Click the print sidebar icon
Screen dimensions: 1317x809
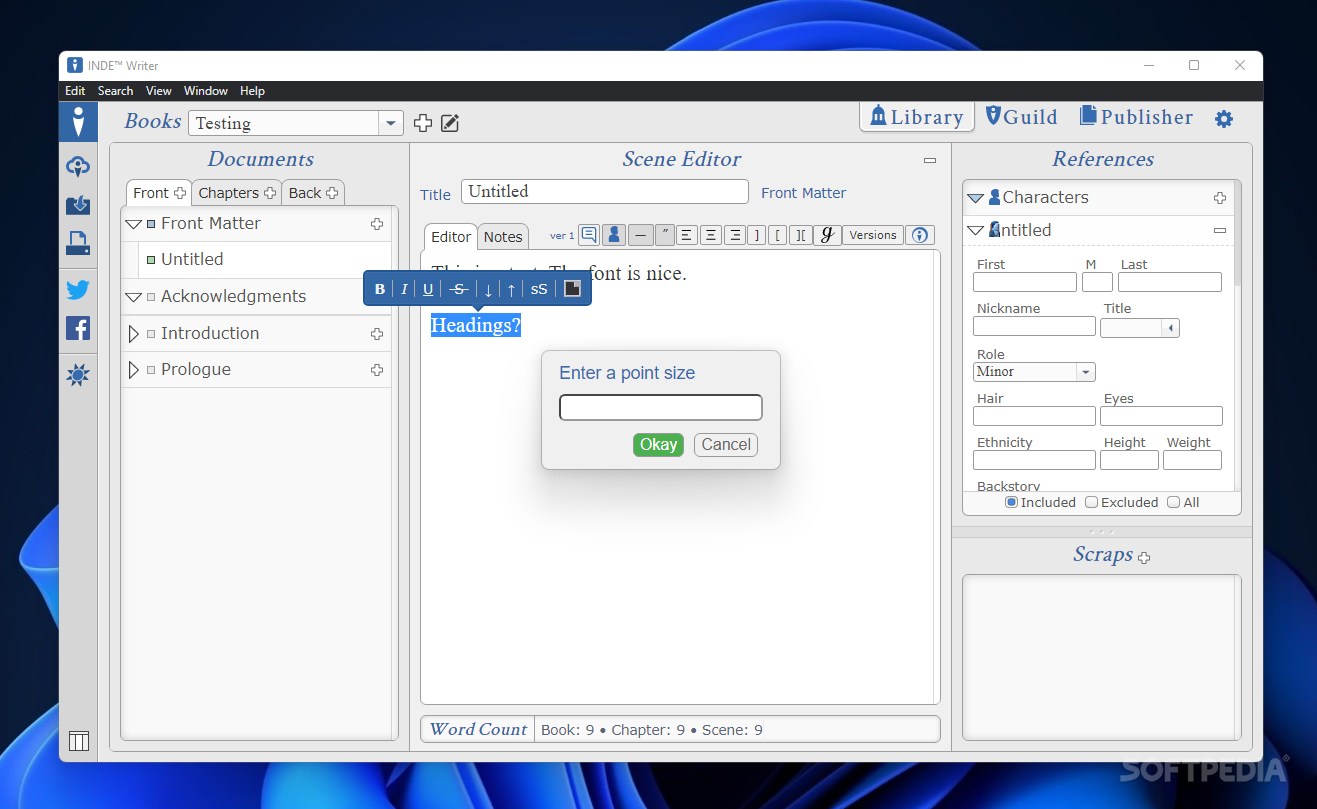point(78,243)
